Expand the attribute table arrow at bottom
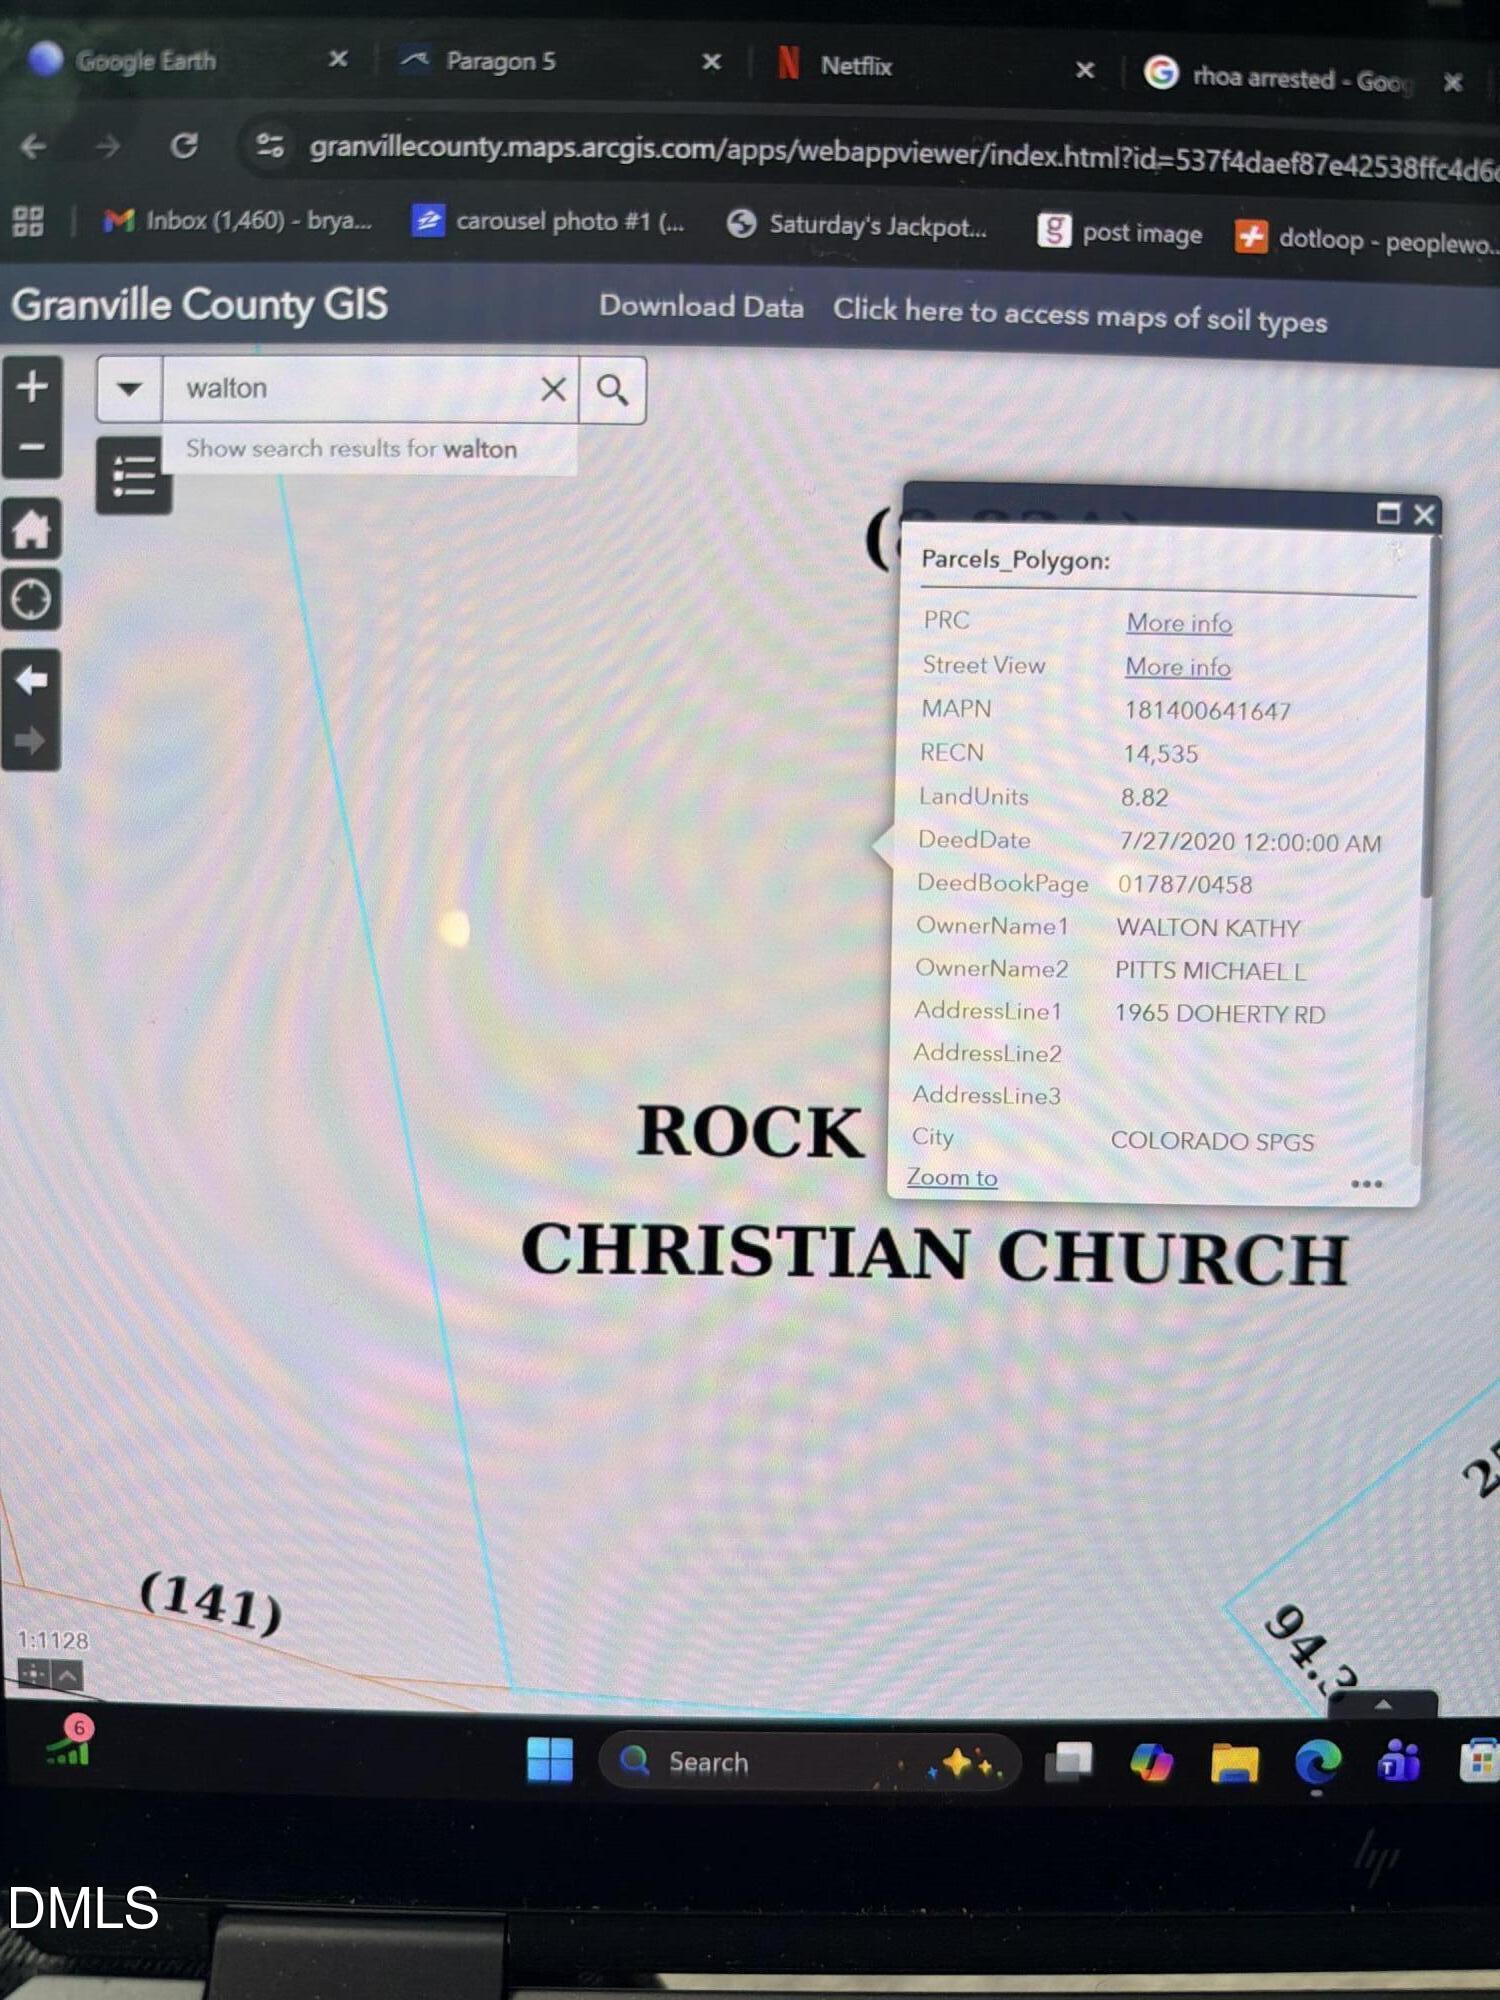 click(x=1383, y=1705)
